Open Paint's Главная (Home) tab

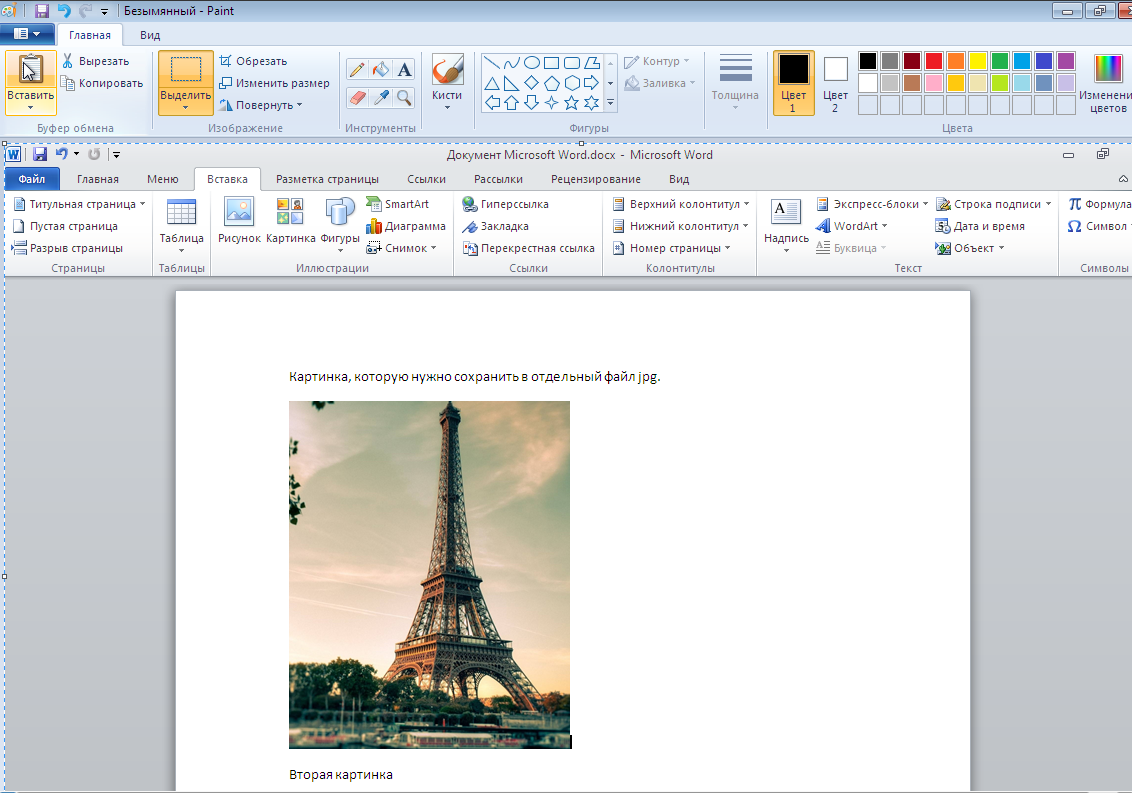90,35
